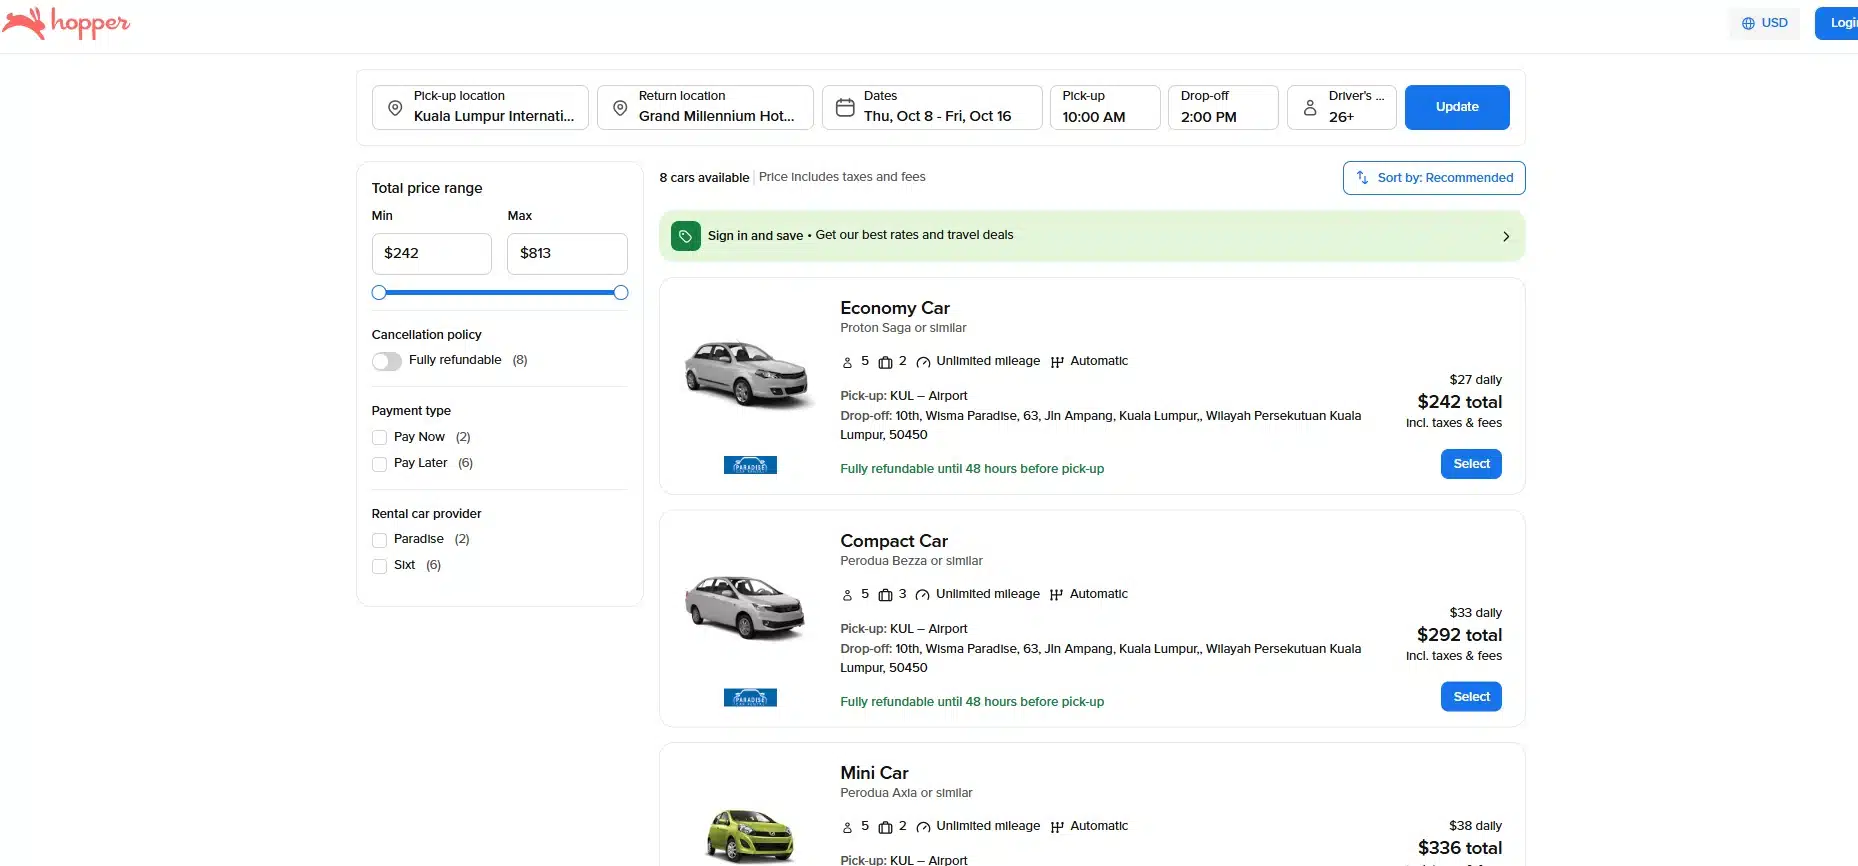Check the Pay Now checkbox
This screenshot has width=1858, height=866.
379,437
